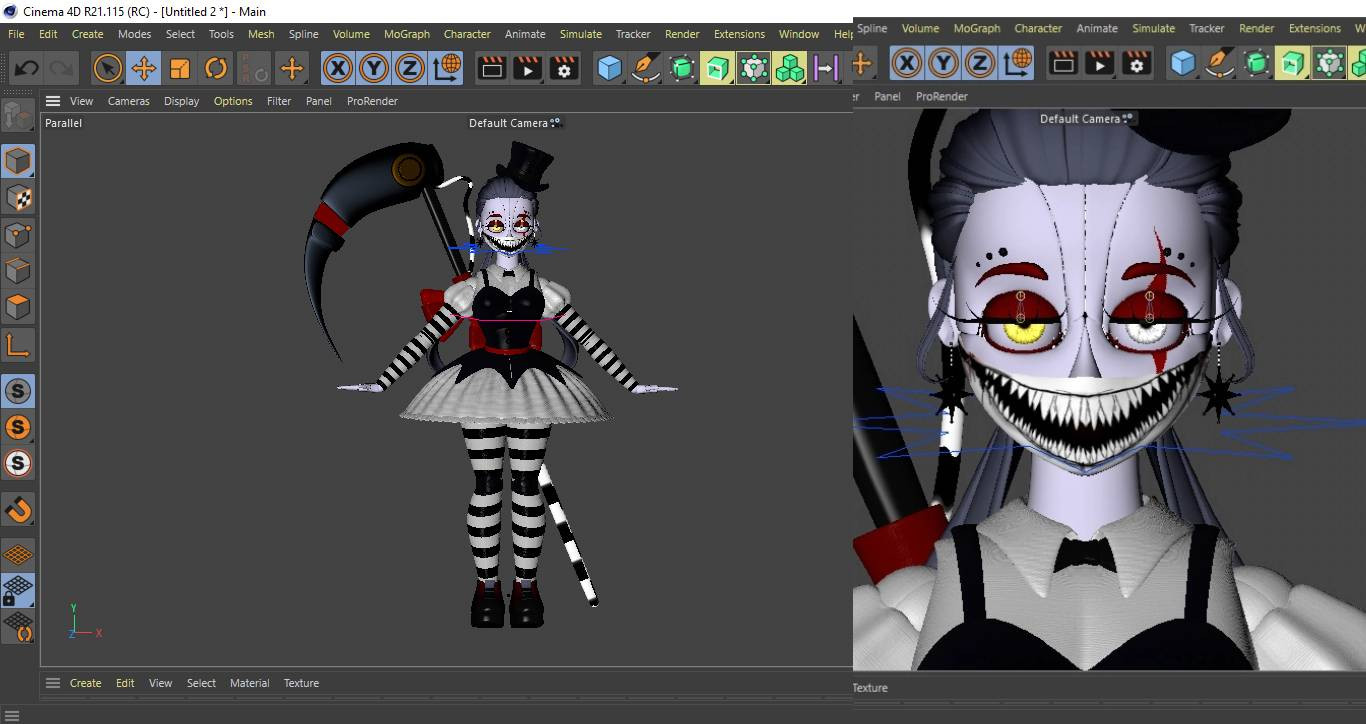The width and height of the screenshot is (1366, 724).
Task: Click Make Editable icon atop left sidebar
Action: 18,115
